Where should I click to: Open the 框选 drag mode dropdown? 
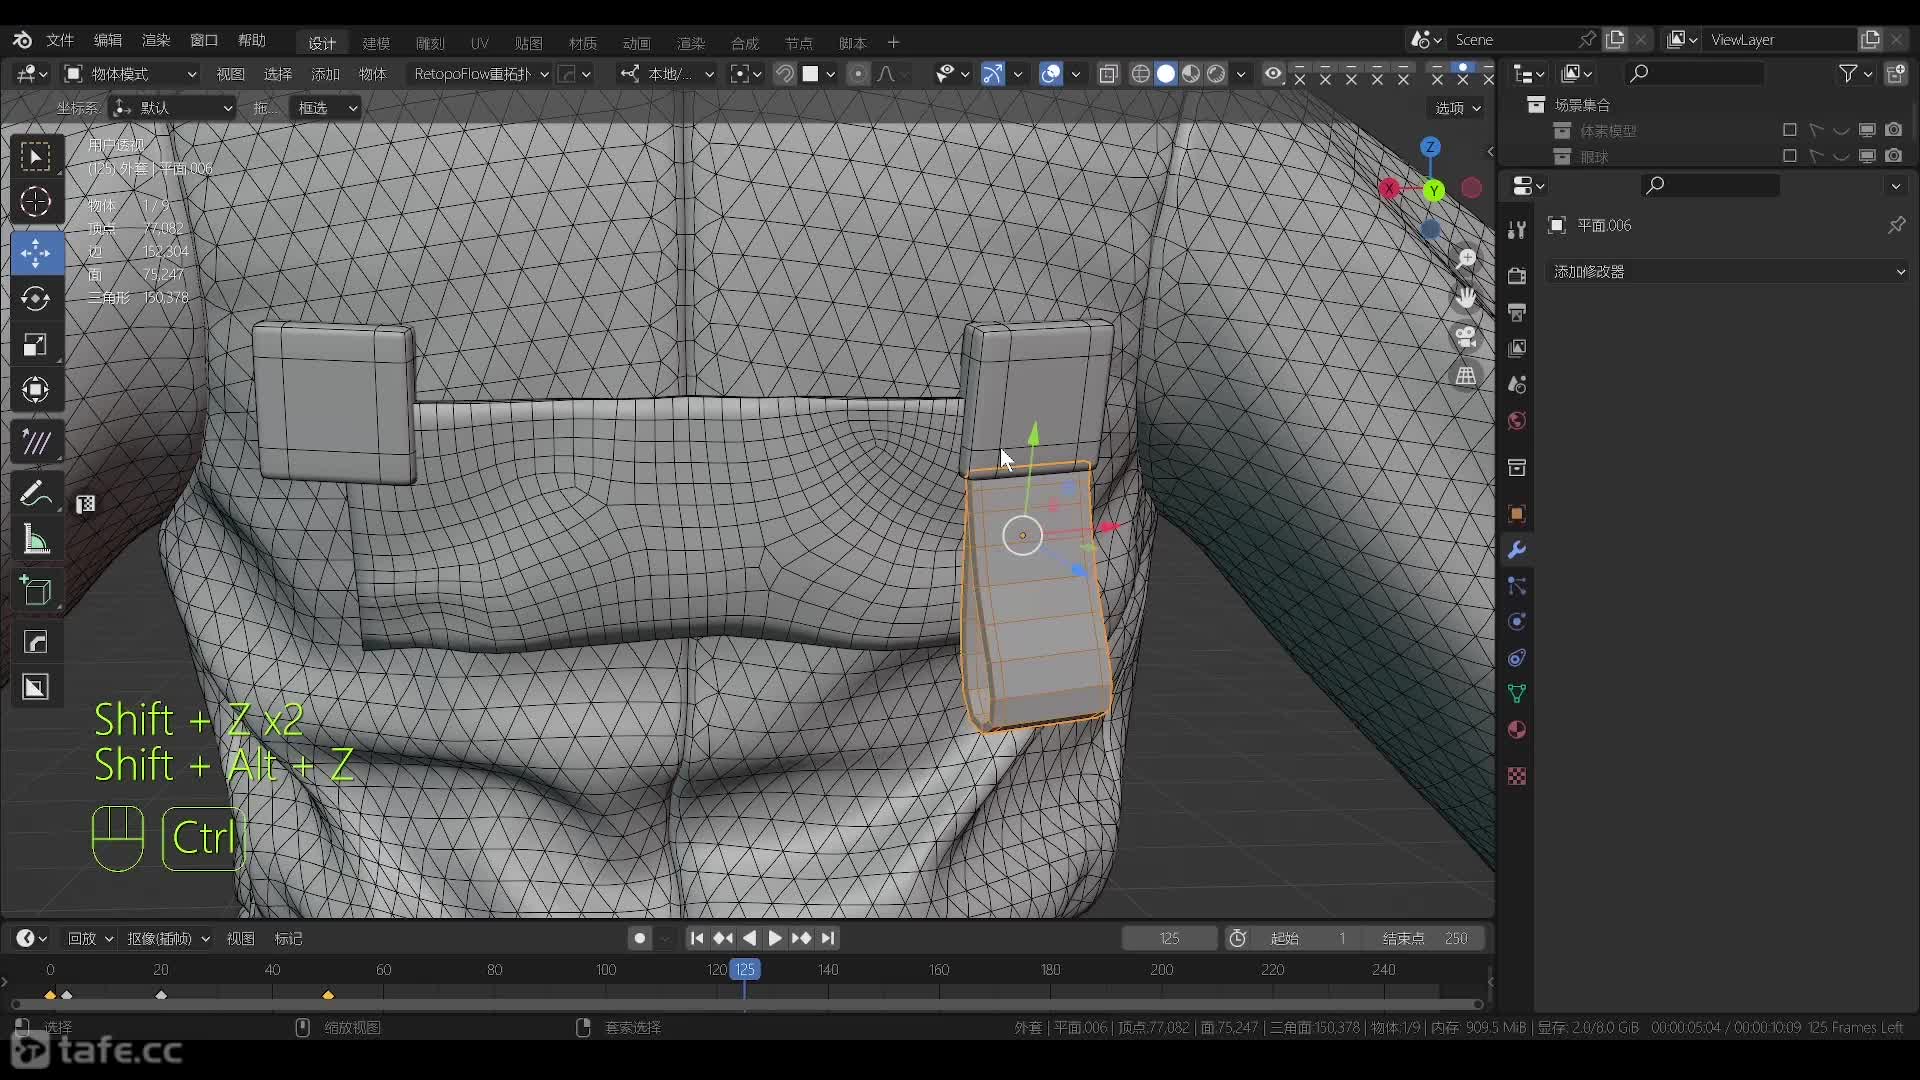pyautogui.click(x=325, y=108)
